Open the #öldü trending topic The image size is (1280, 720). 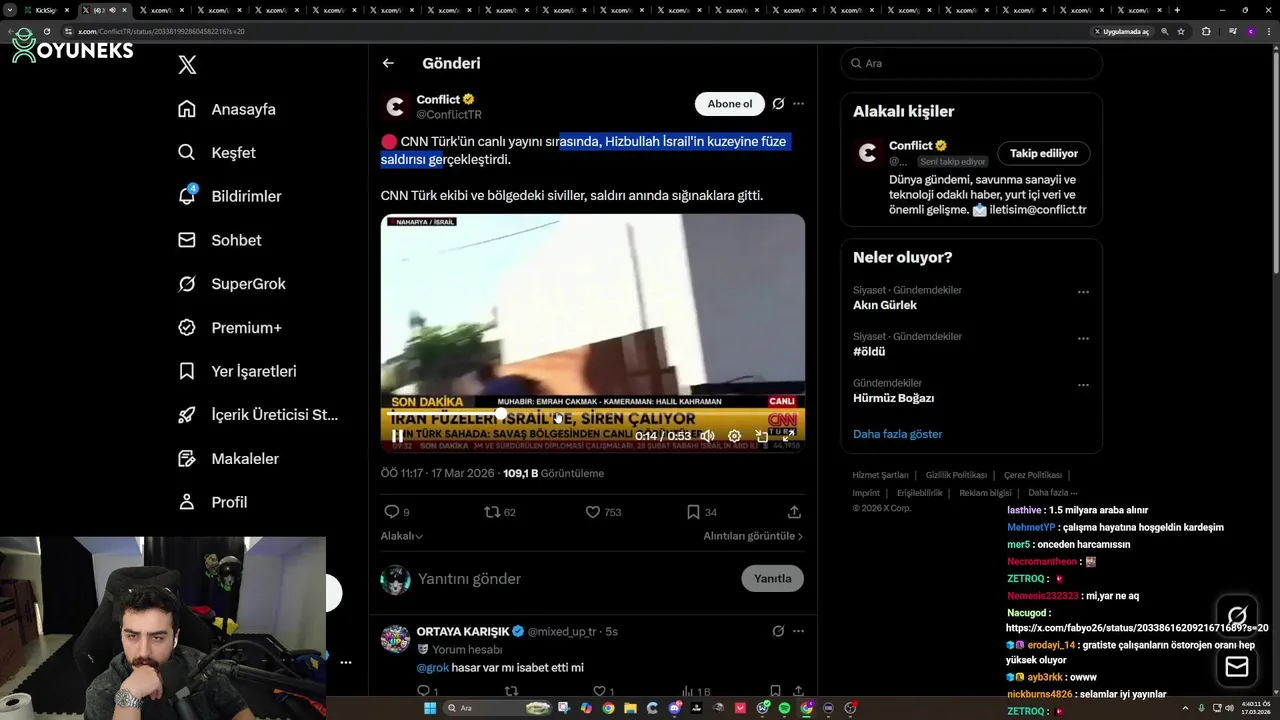pyautogui.click(x=869, y=352)
